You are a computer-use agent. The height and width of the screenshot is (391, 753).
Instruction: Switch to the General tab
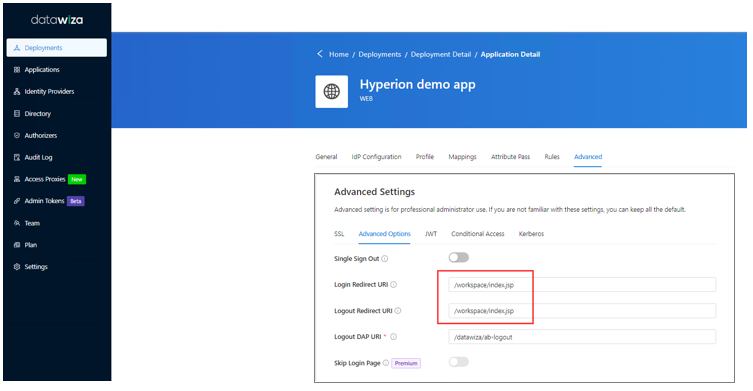[326, 157]
